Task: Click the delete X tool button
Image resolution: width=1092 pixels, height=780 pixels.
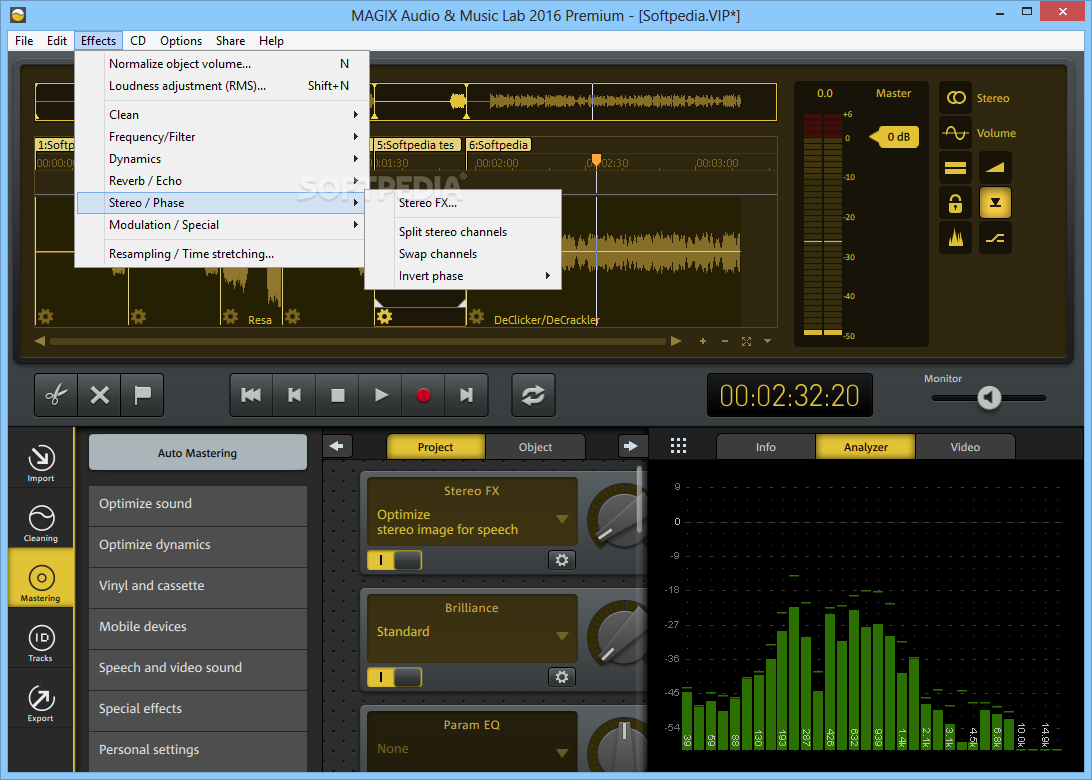Action: 100,395
